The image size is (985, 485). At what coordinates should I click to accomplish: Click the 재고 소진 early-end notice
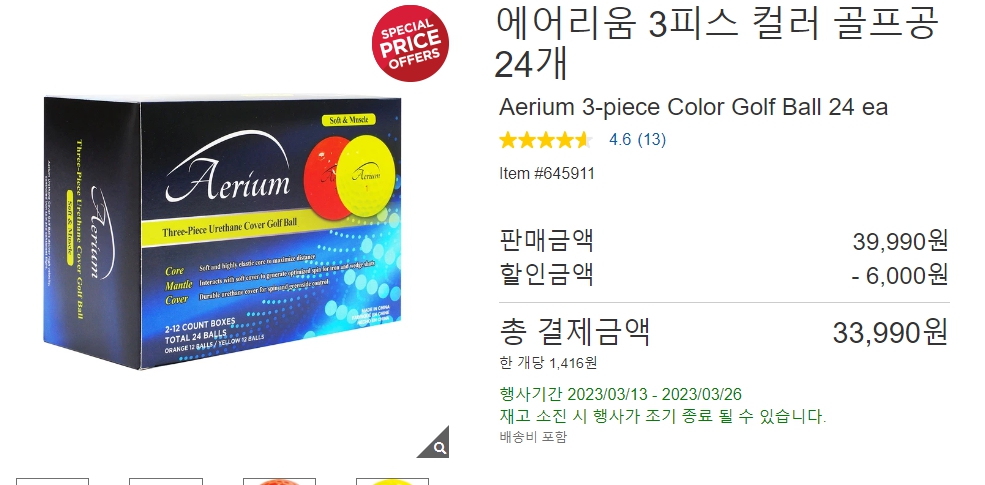pyautogui.click(x=663, y=416)
